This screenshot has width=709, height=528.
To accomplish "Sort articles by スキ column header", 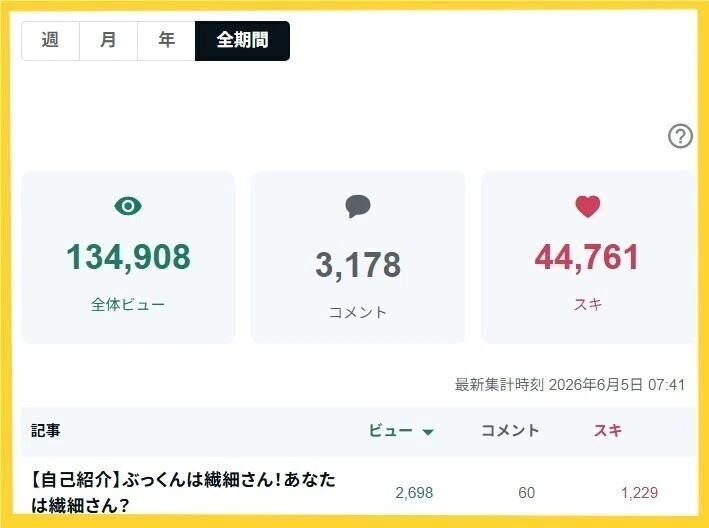I will coord(608,430).
